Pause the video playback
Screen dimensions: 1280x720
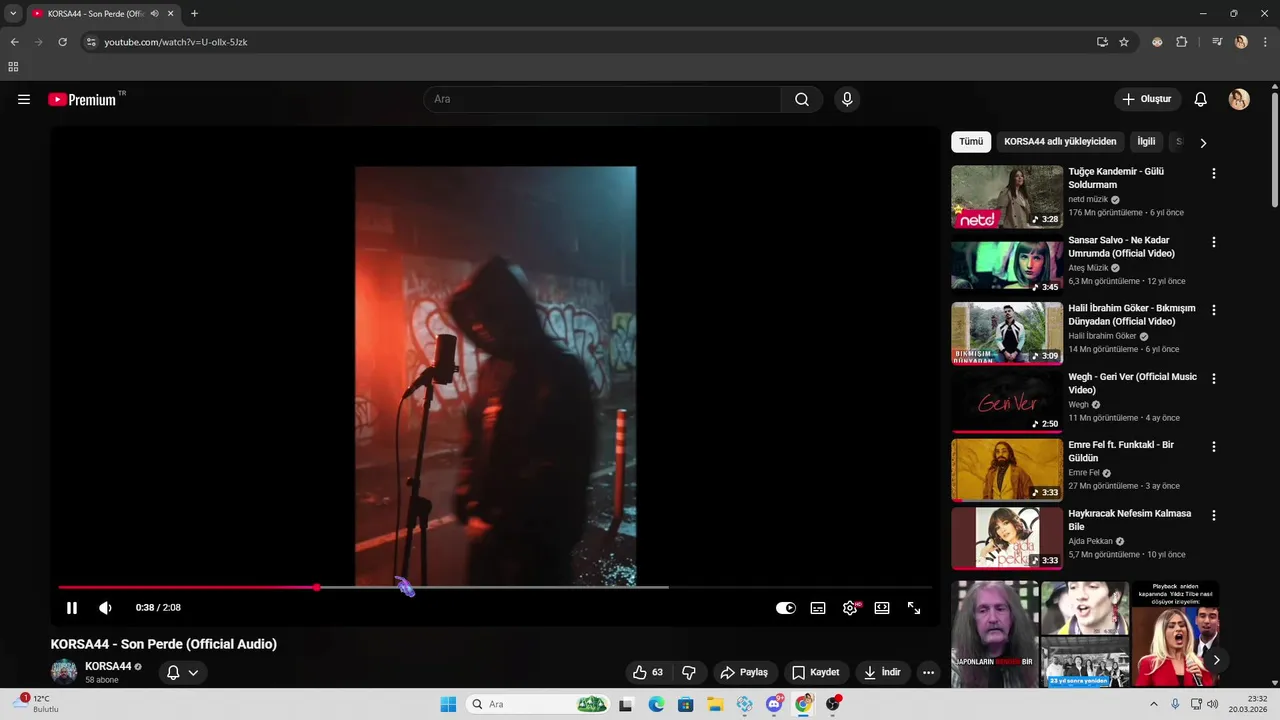[72, 608]
